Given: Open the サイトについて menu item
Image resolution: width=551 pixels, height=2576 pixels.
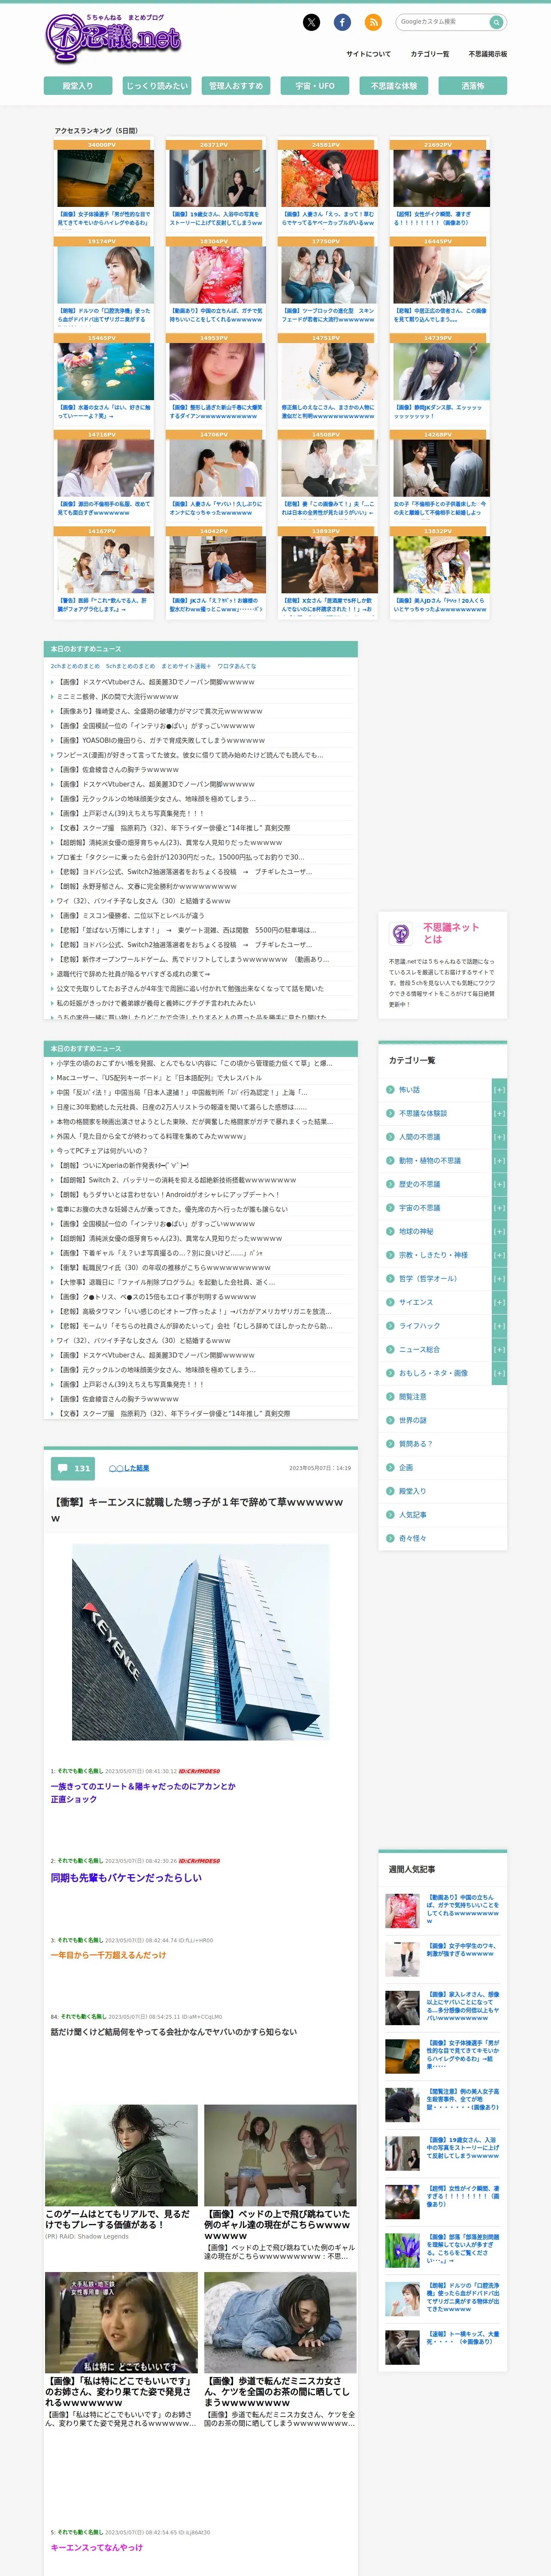Looking at the screenshot, I should pos(368,54).
